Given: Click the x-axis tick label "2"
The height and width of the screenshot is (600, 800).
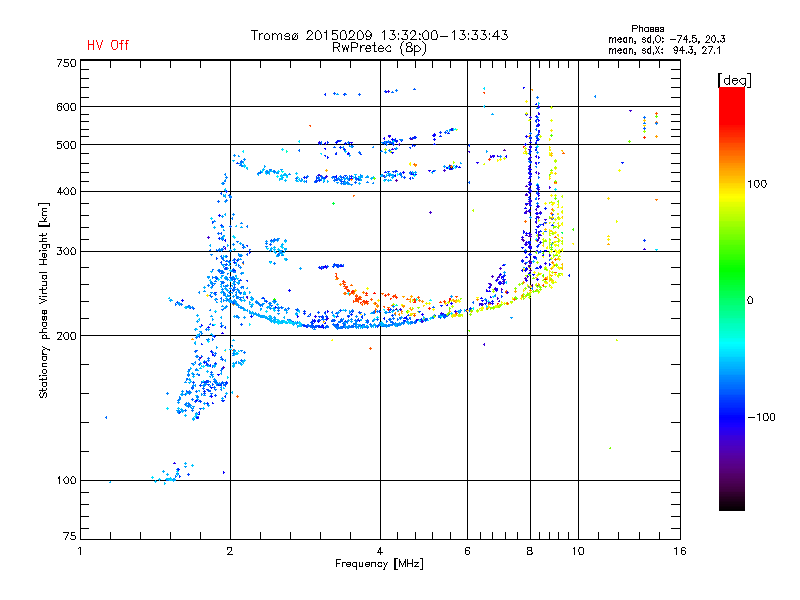Looking at the screenshot, I should click(x=230, y=551).
